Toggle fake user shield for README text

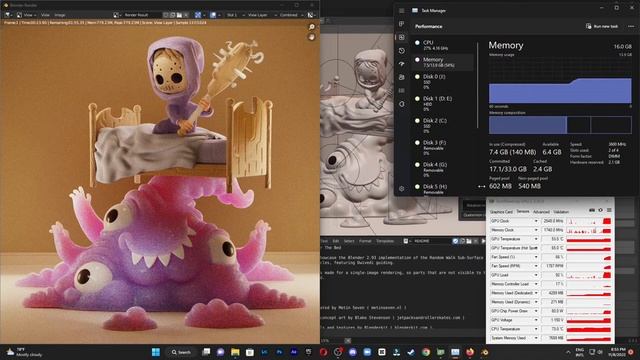coord(455,241)
